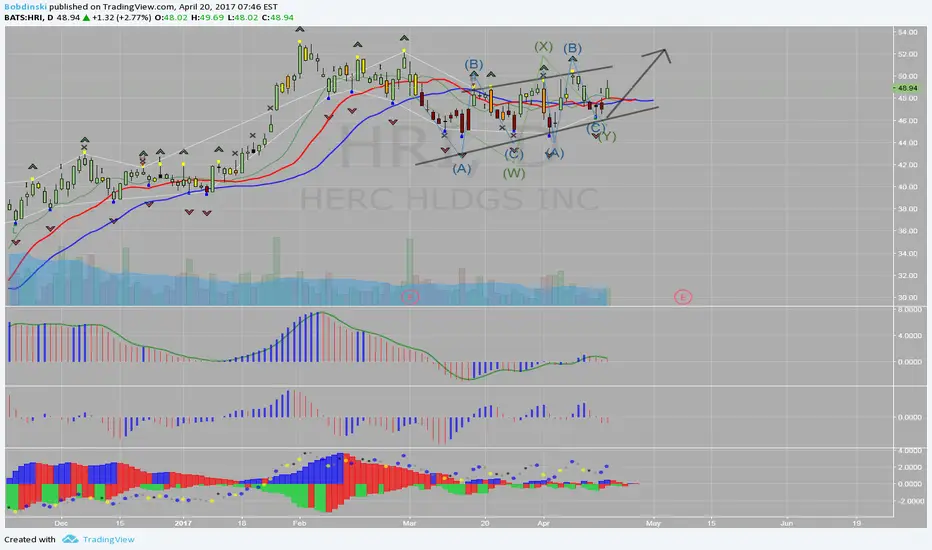Select the (W) wave label
932x550 pixels.
tap(514, 173)
